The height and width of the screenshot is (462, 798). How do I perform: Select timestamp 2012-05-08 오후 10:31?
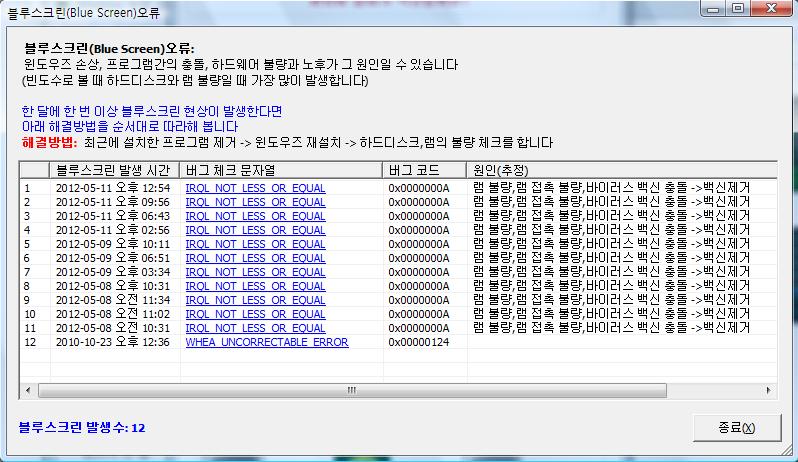(x=113, y=286)
